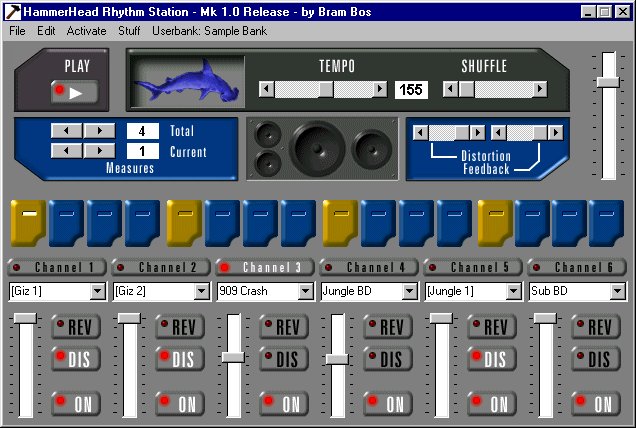This screenshot has height=428, width=636.
Task: Open the Userbank: Sample Bank menu
Action: click(209, 31)
